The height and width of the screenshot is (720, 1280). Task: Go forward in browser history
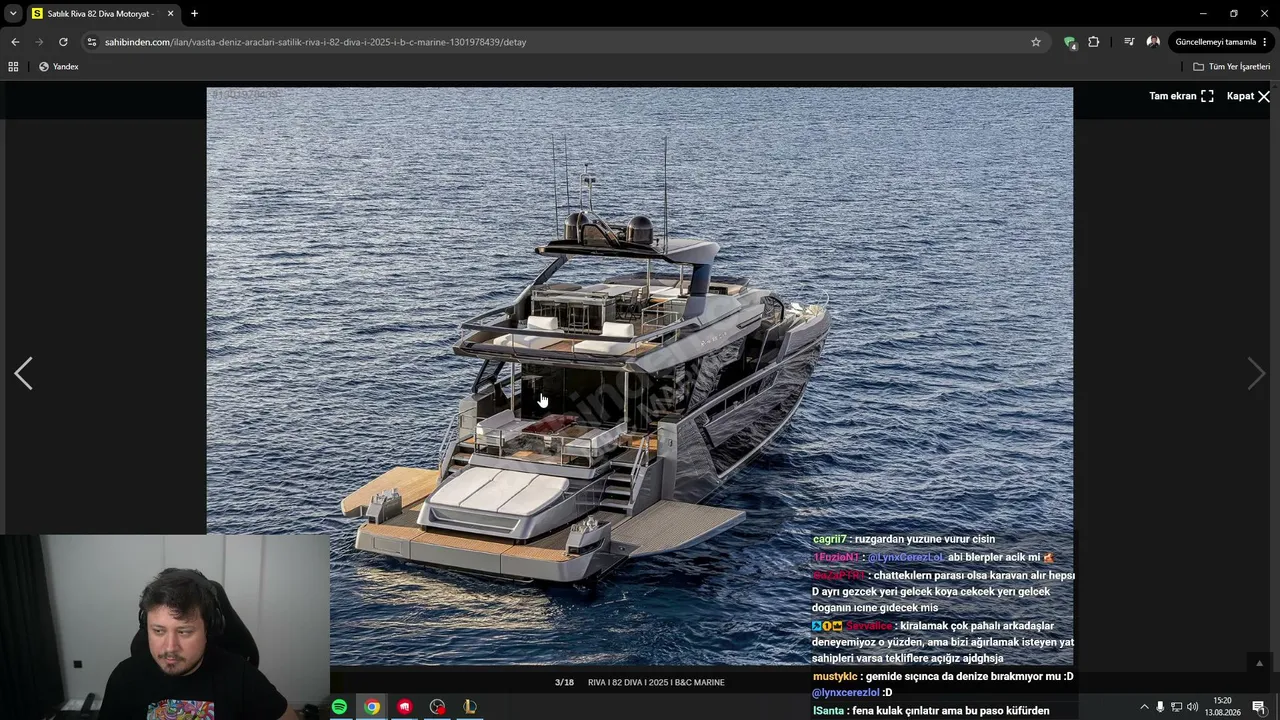(x=39, y=42)
